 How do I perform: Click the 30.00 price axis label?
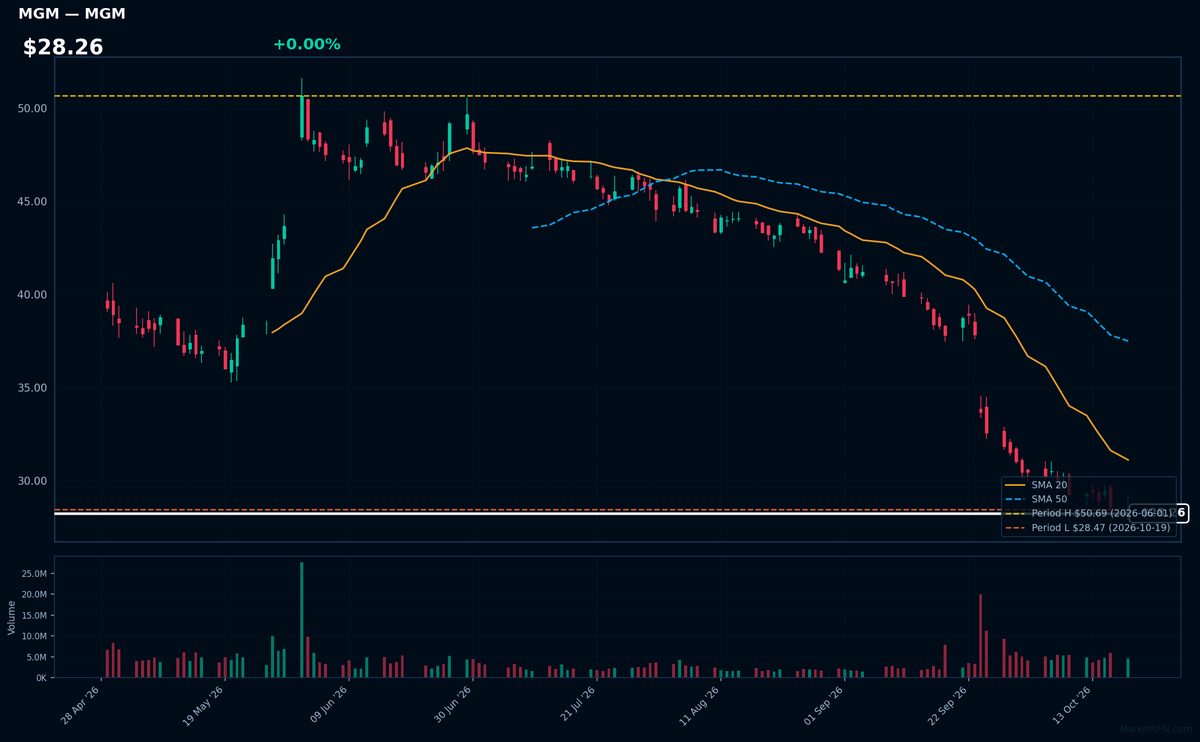point(32,481)
